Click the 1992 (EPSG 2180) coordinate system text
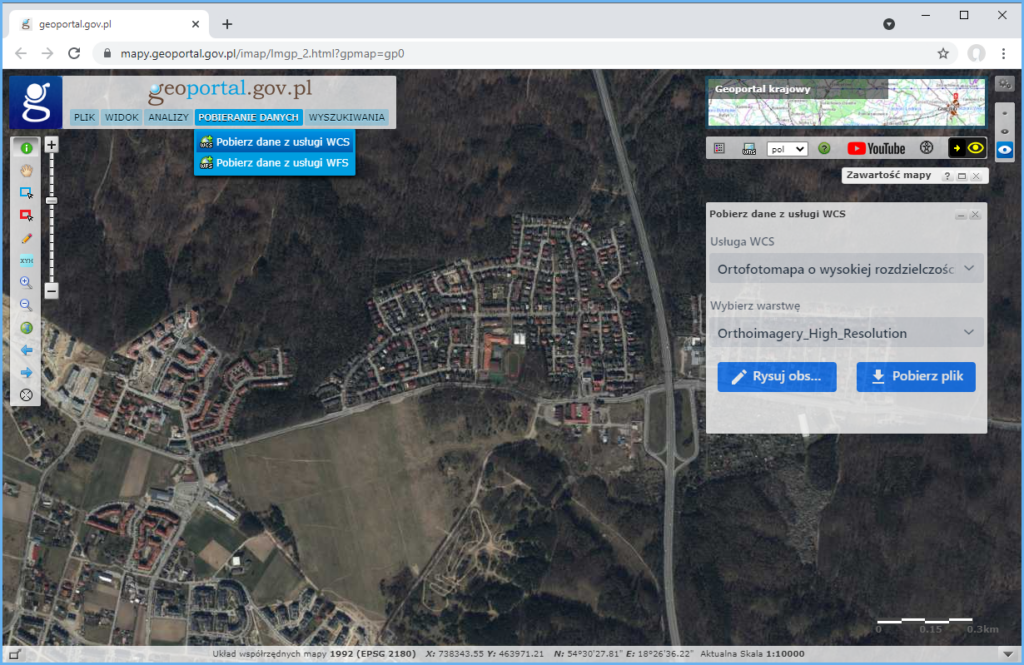 pyautogui.click(x=372, y=654)
